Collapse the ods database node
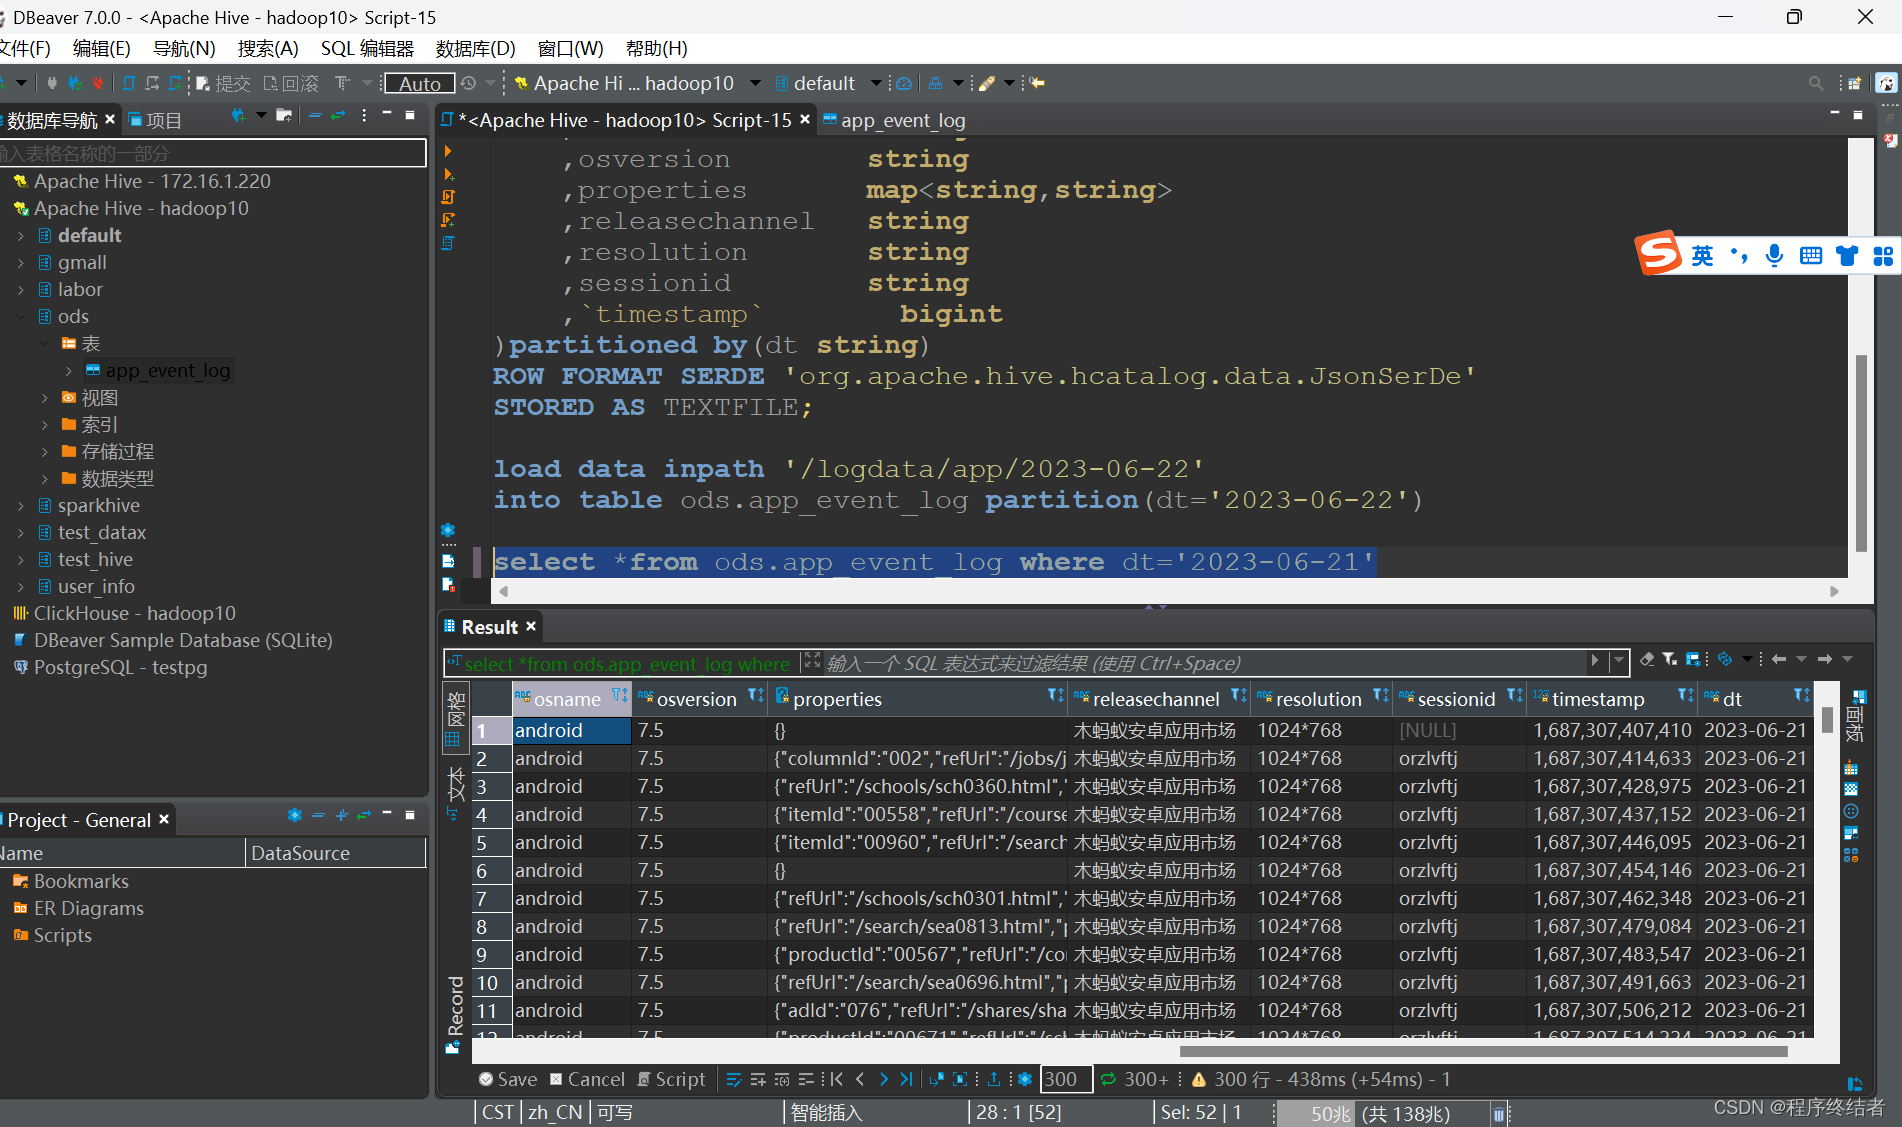This screenshot has height=1127, width=1902. click(x=21, y=317)
